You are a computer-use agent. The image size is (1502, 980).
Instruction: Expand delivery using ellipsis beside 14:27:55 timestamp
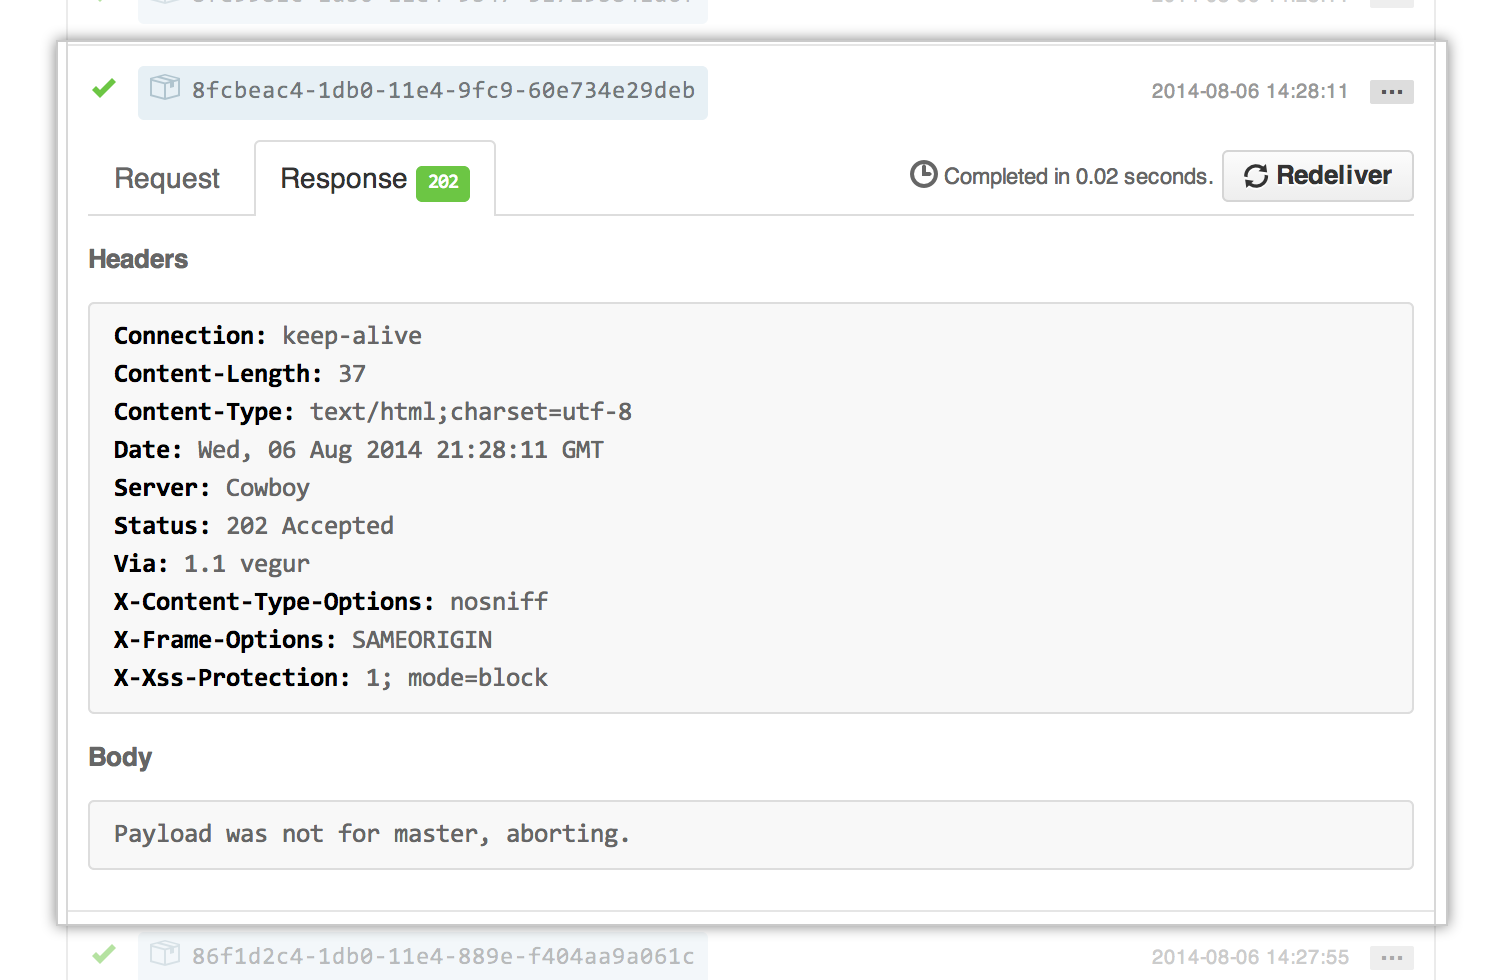coord(1391,958)
